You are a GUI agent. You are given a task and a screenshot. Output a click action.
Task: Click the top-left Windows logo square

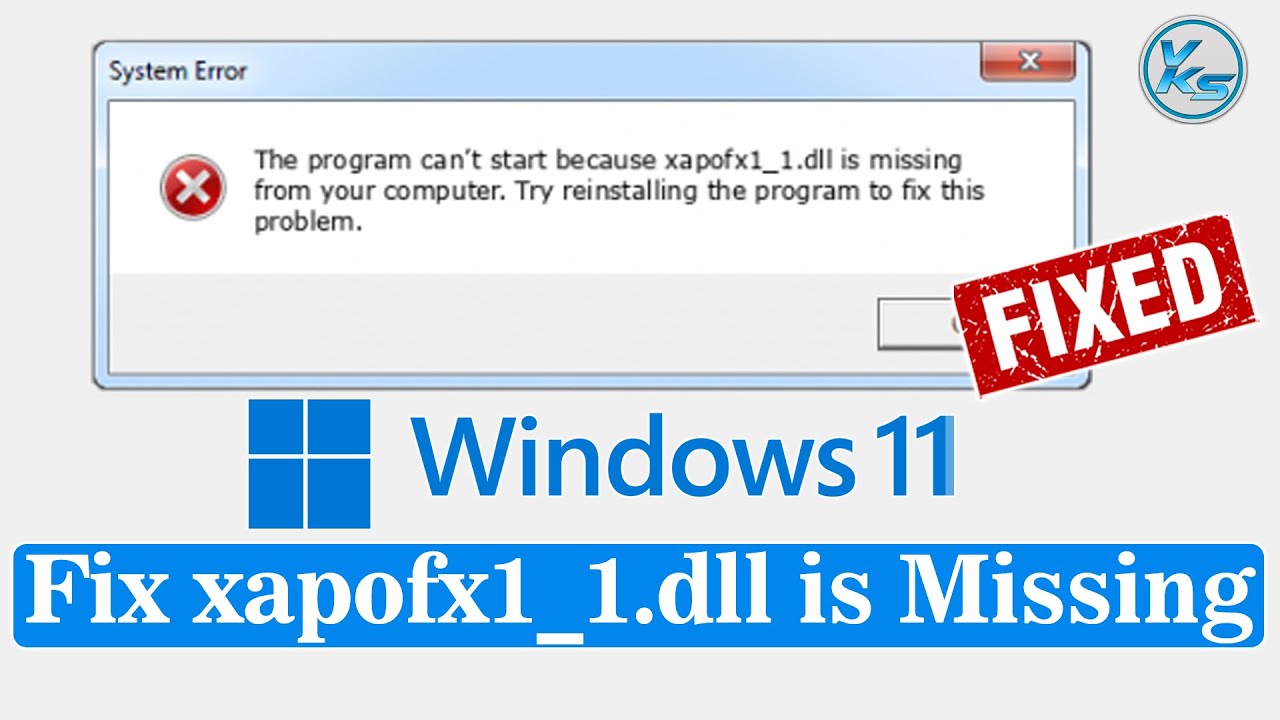pos(277,429)
